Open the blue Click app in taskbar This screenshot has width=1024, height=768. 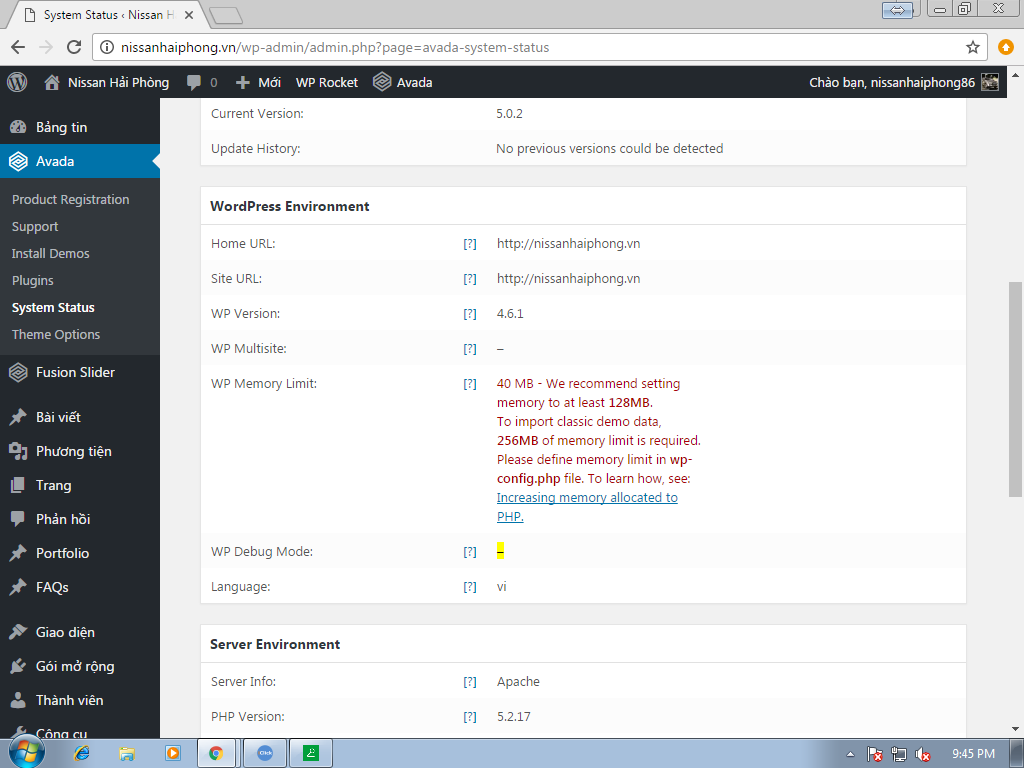point(265,754)
